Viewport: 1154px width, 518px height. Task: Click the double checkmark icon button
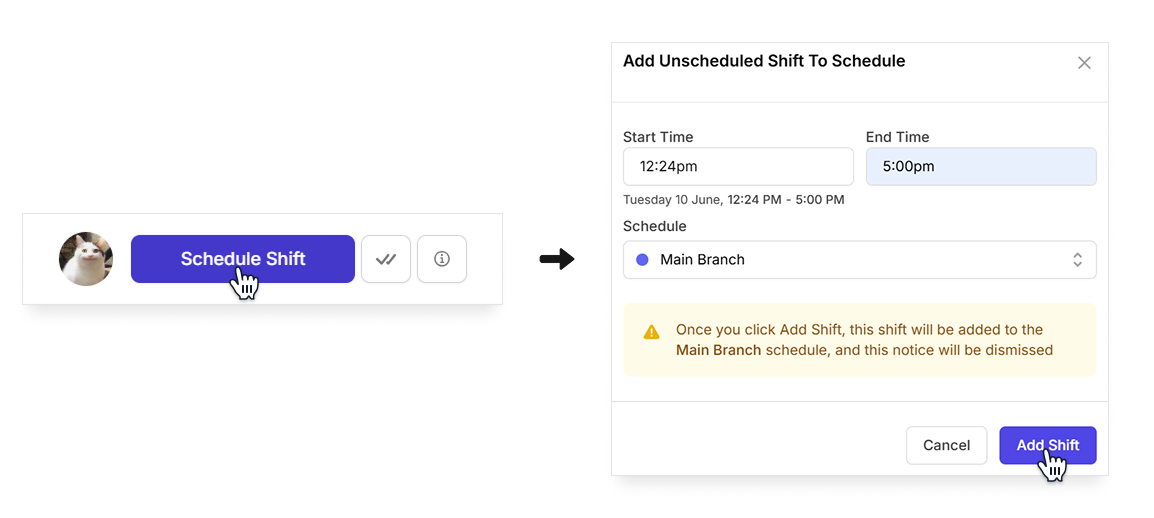[x=386, y=259]
